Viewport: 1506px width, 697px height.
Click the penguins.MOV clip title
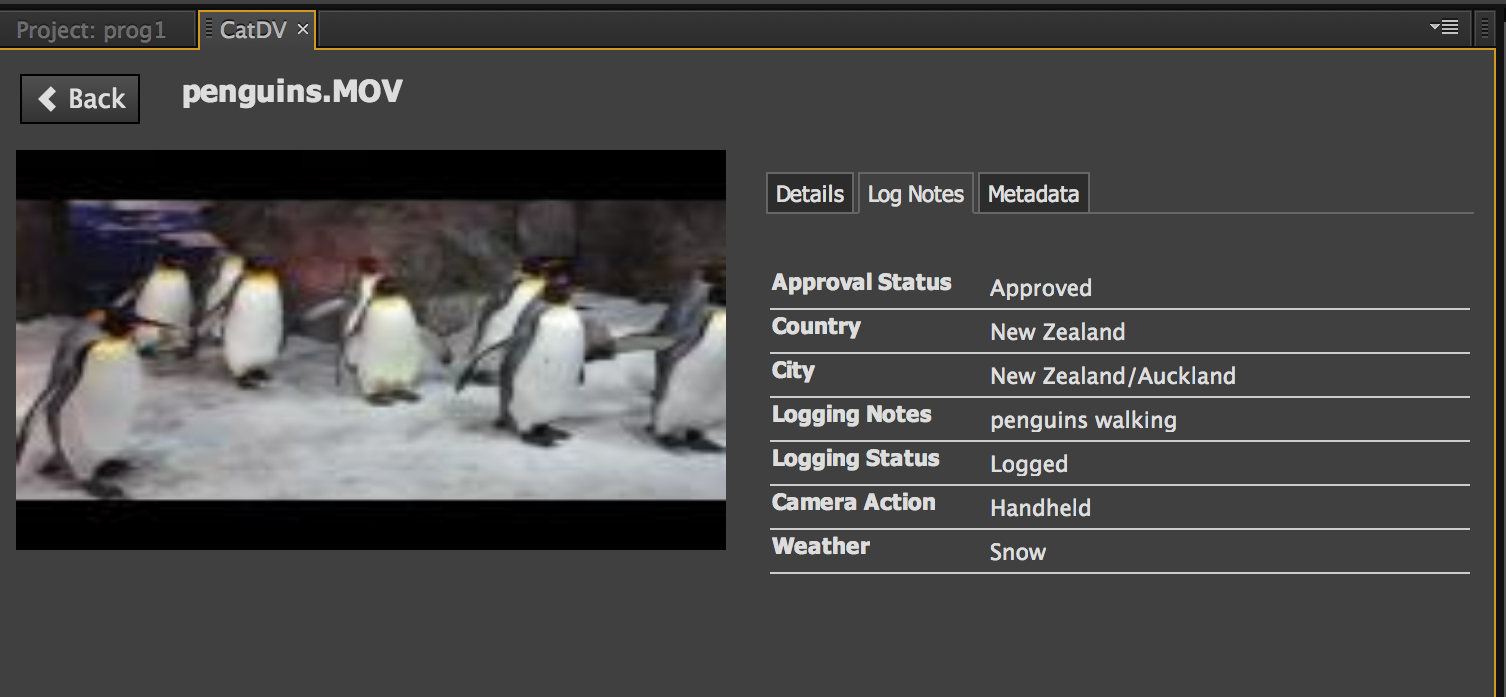point(292,92)
